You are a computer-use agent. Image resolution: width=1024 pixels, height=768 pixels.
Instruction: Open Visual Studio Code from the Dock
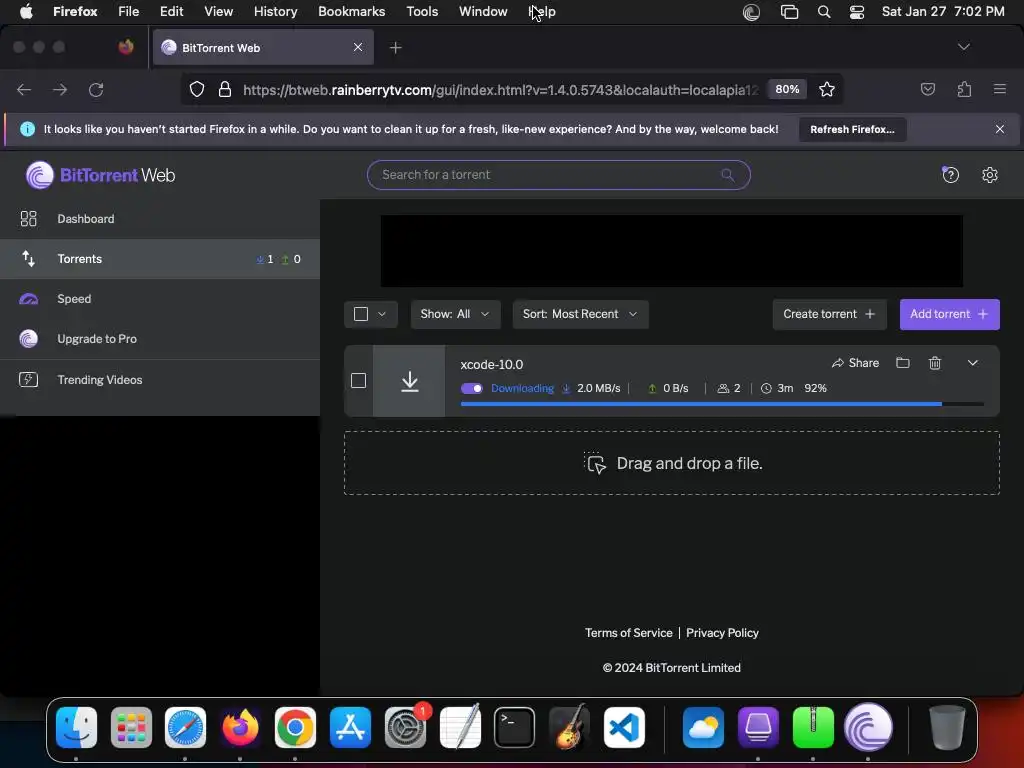[x=624, y=728]
